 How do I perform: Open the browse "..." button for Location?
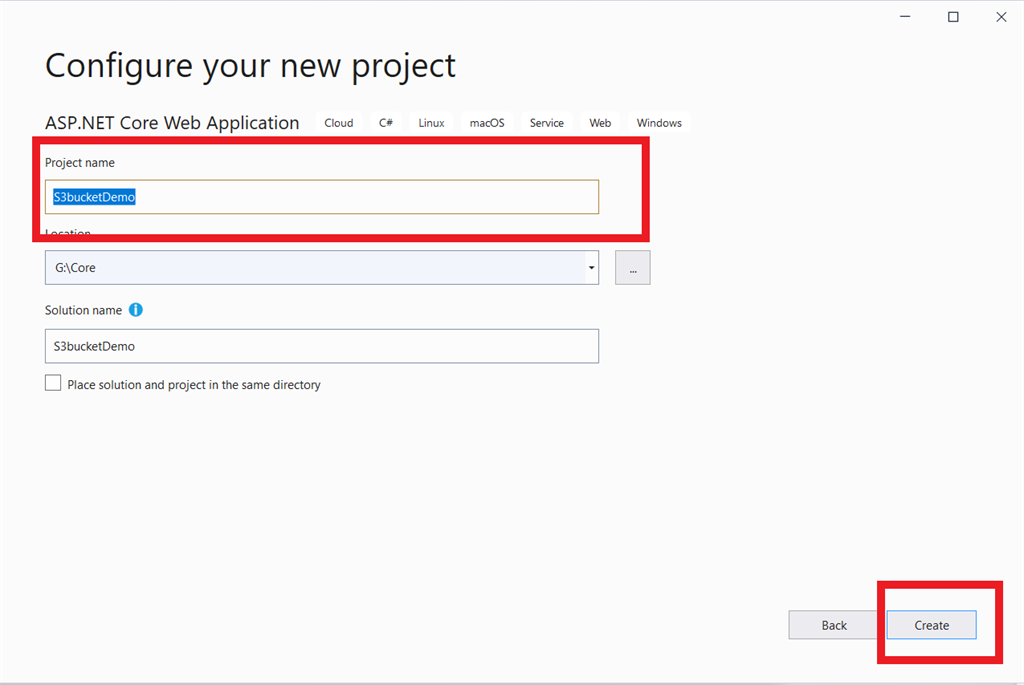coord(632,267)
